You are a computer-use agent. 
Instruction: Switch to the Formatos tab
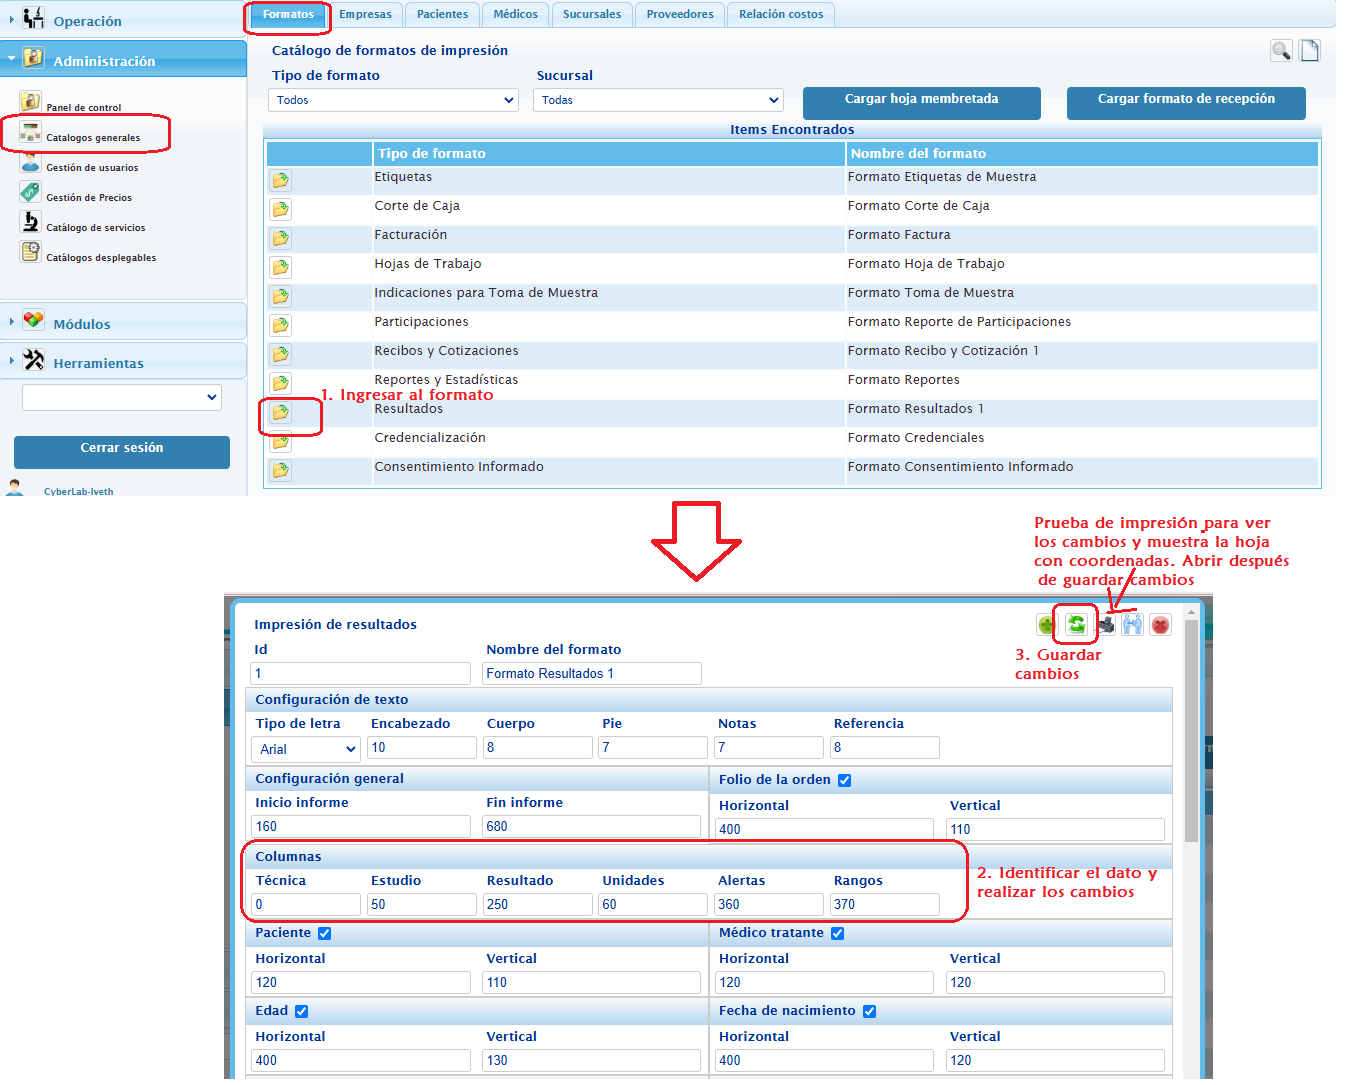click(x=288, y=14)
